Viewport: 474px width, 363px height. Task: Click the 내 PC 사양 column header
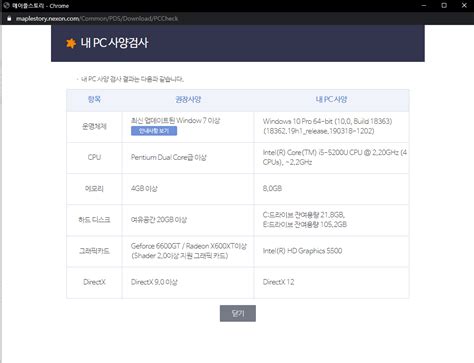point(331,99)
